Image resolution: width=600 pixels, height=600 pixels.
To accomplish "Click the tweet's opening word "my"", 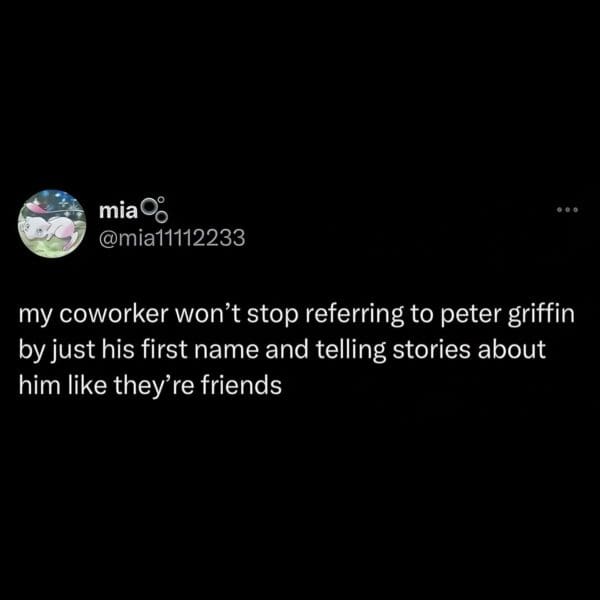I will [35, 316].
